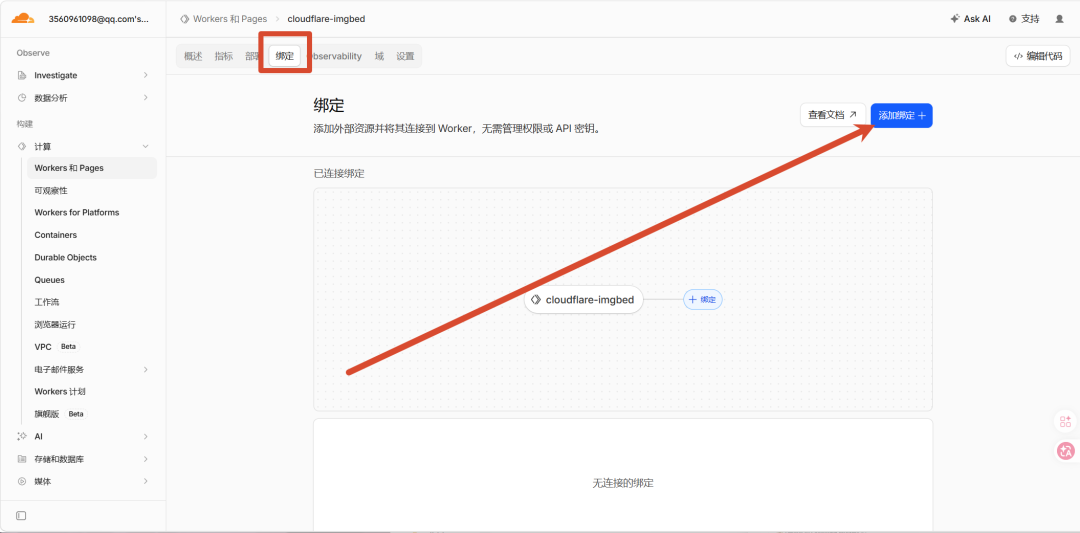Switch to the 指标 tab
The width and height of the screenshot is (1080, 533).
(224, 56)
